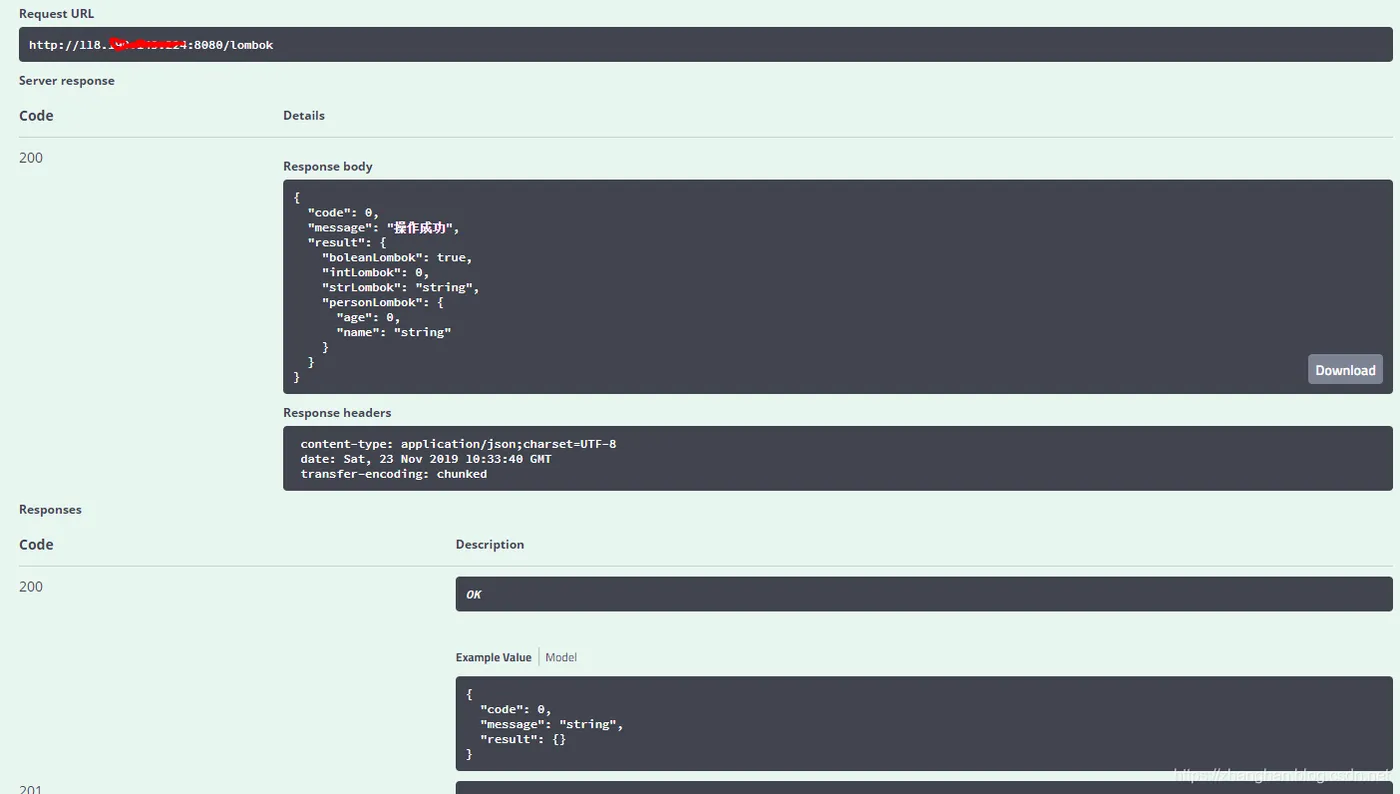Click the "Request URL" label

[57, 14]
